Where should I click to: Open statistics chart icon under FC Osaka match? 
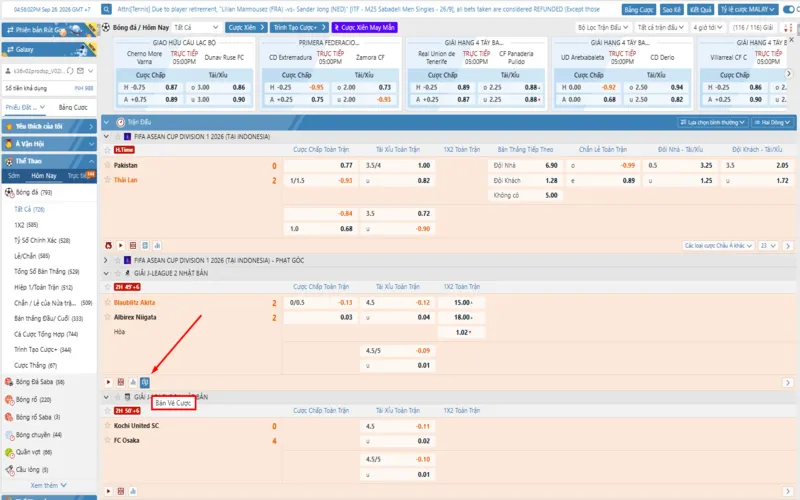pos(133,491)
